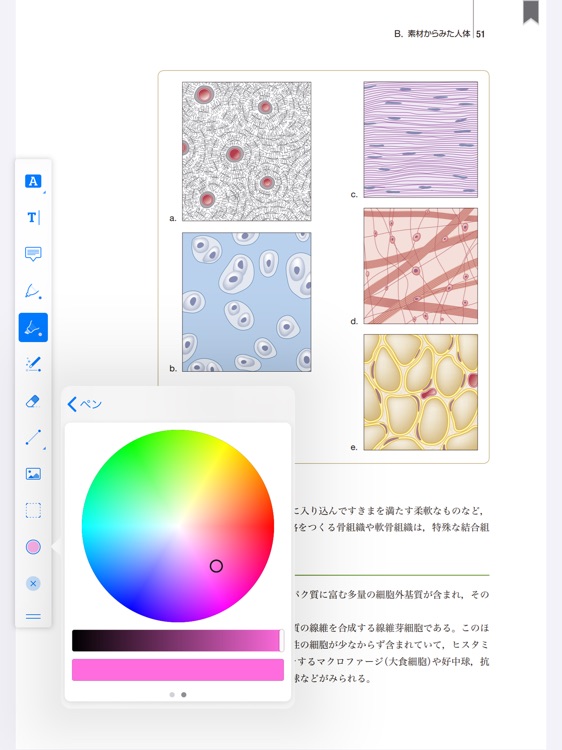562x750 pixels.
Task: Open the pink color swatch in toolbar
Action: (x=33, y=547)
